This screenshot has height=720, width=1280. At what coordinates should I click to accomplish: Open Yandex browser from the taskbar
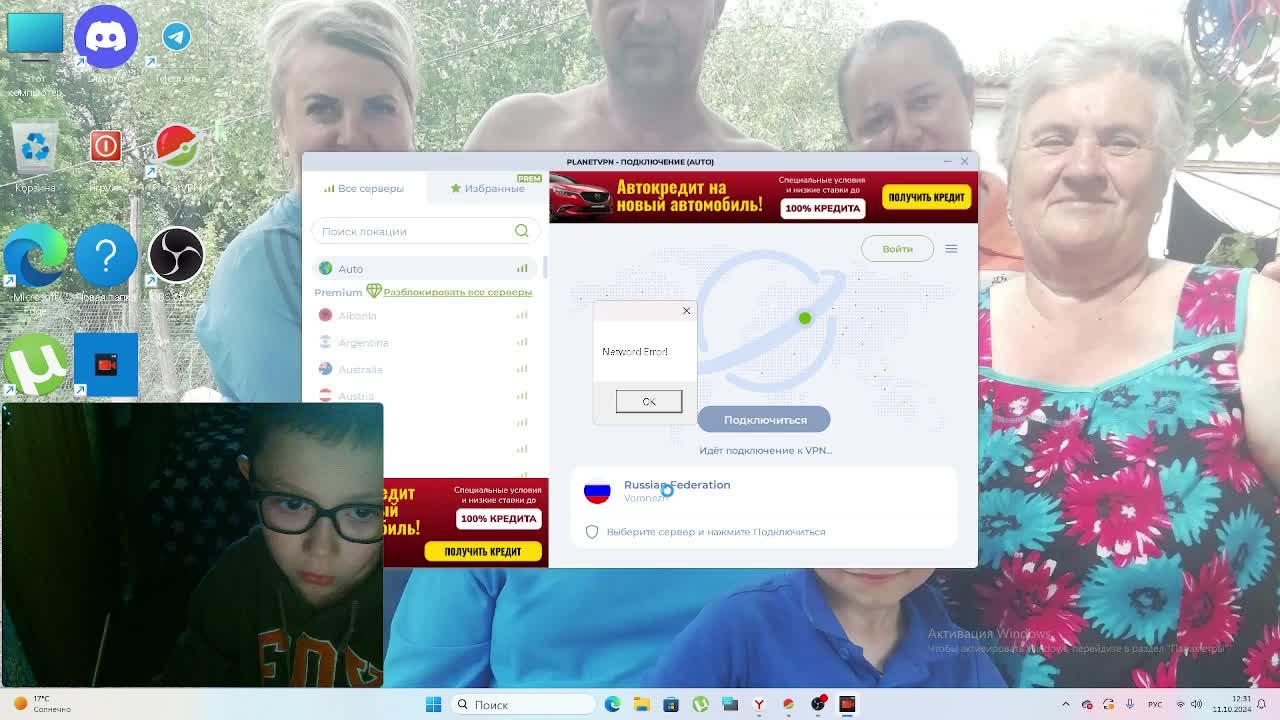[759, 704]
